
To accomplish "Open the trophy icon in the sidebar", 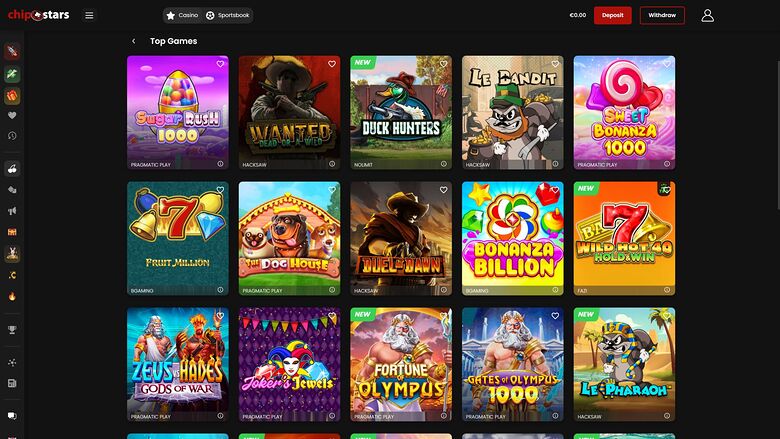I will click(x=12, y=330).
